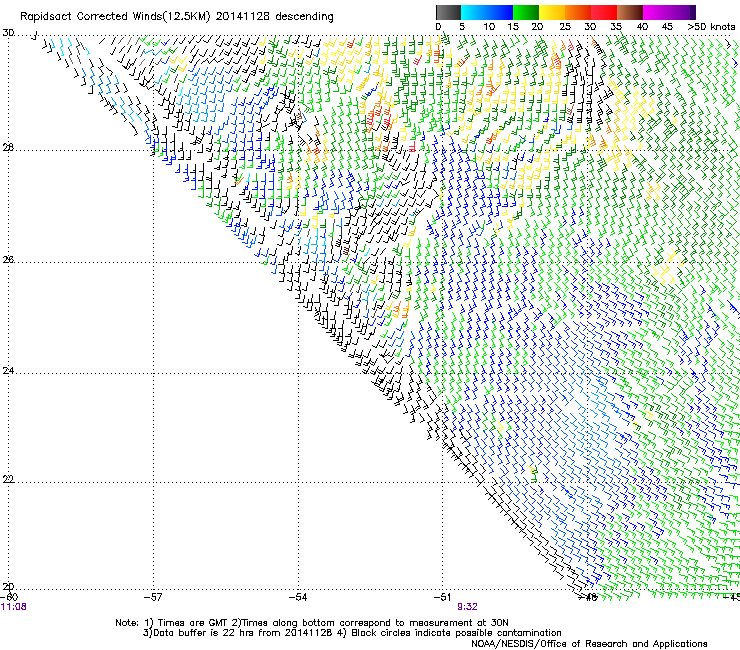Click the '10' label under the color legend
The image size is (740, 650).
489,26
